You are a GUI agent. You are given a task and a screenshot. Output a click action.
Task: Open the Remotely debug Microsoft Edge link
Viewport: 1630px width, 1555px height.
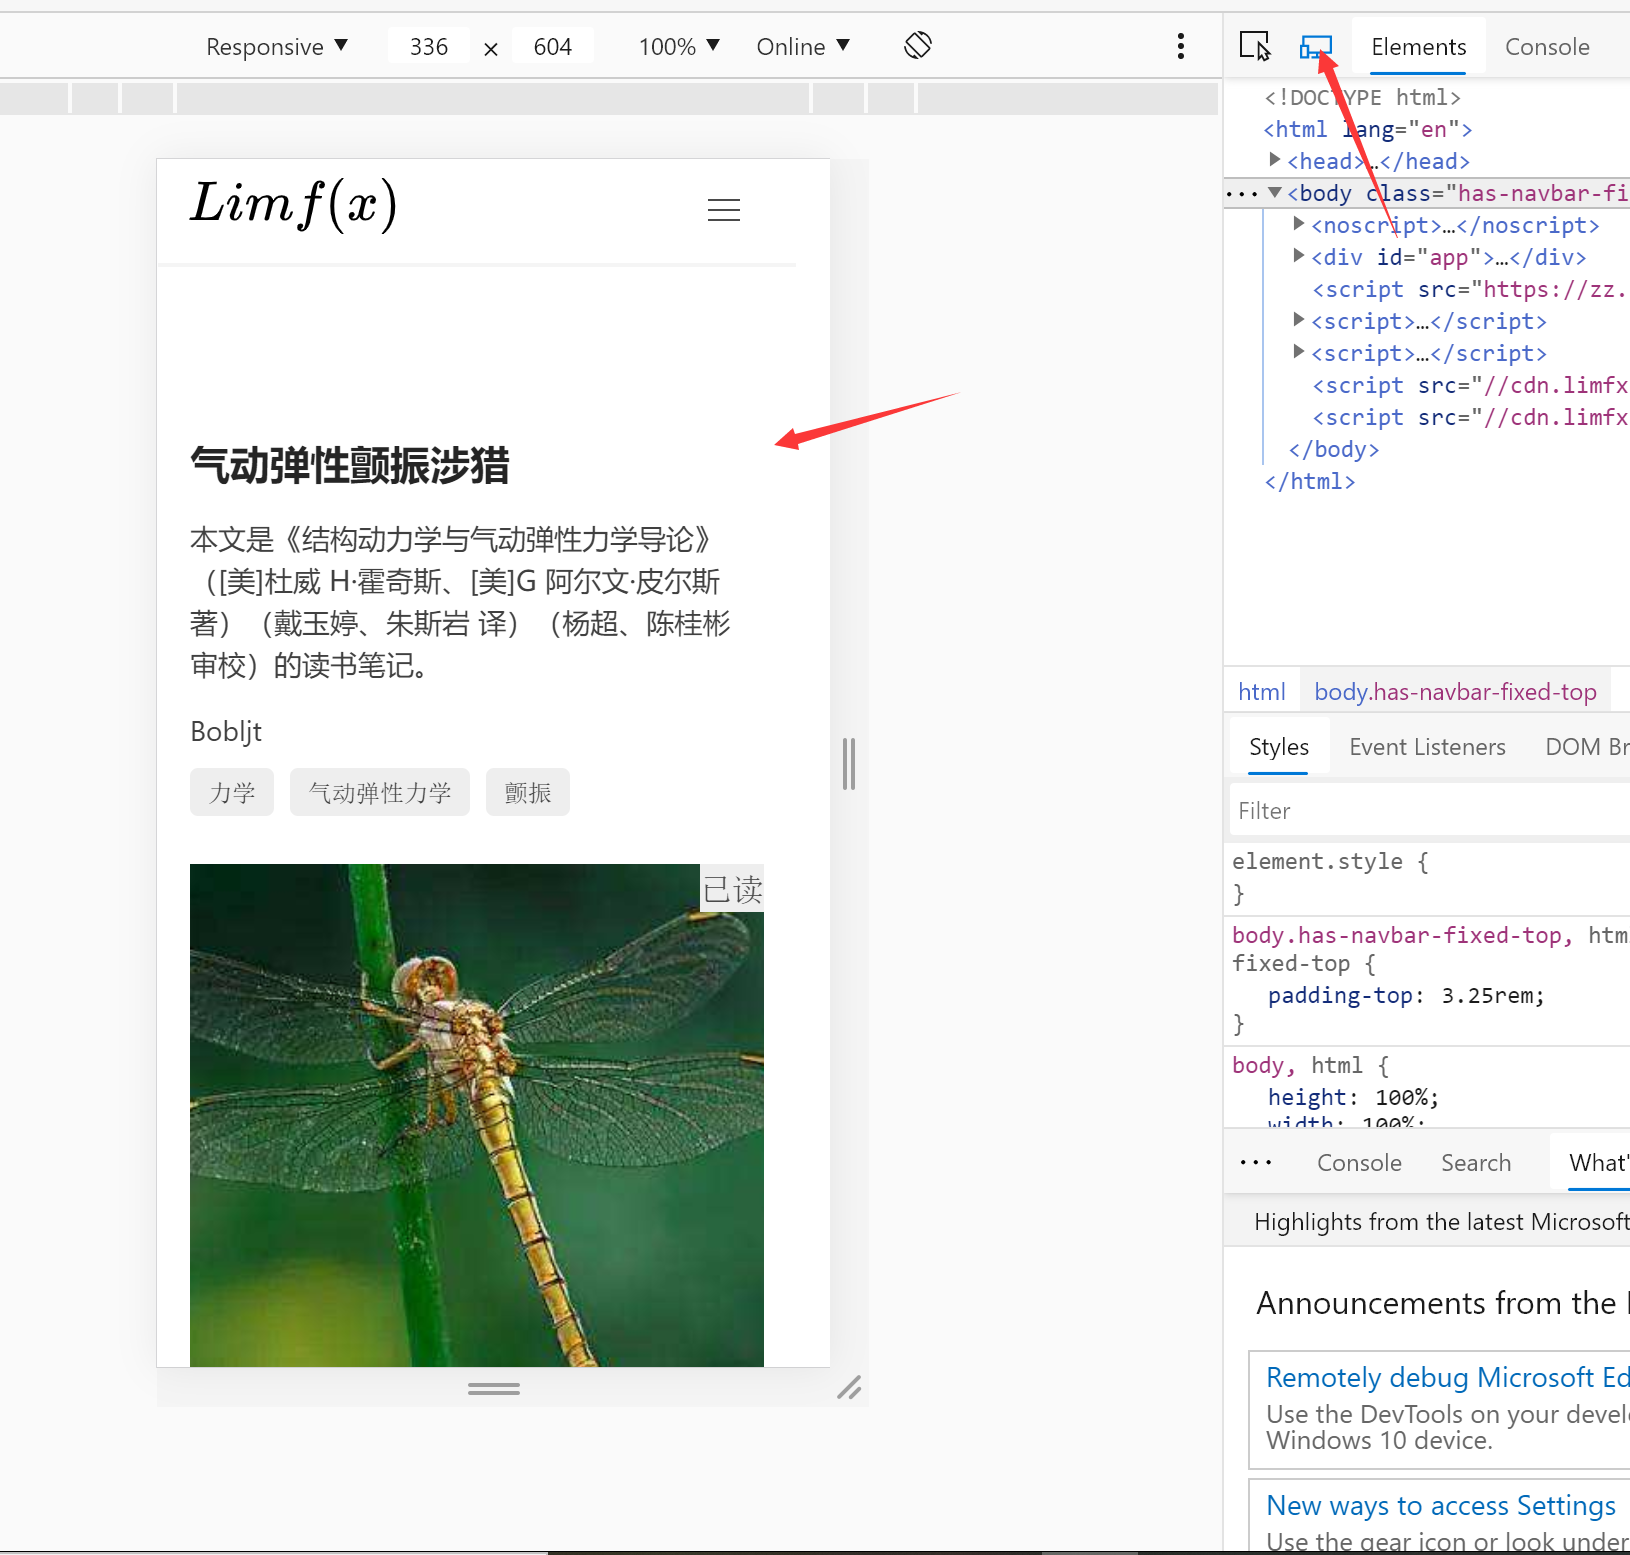point(1448,1377)
